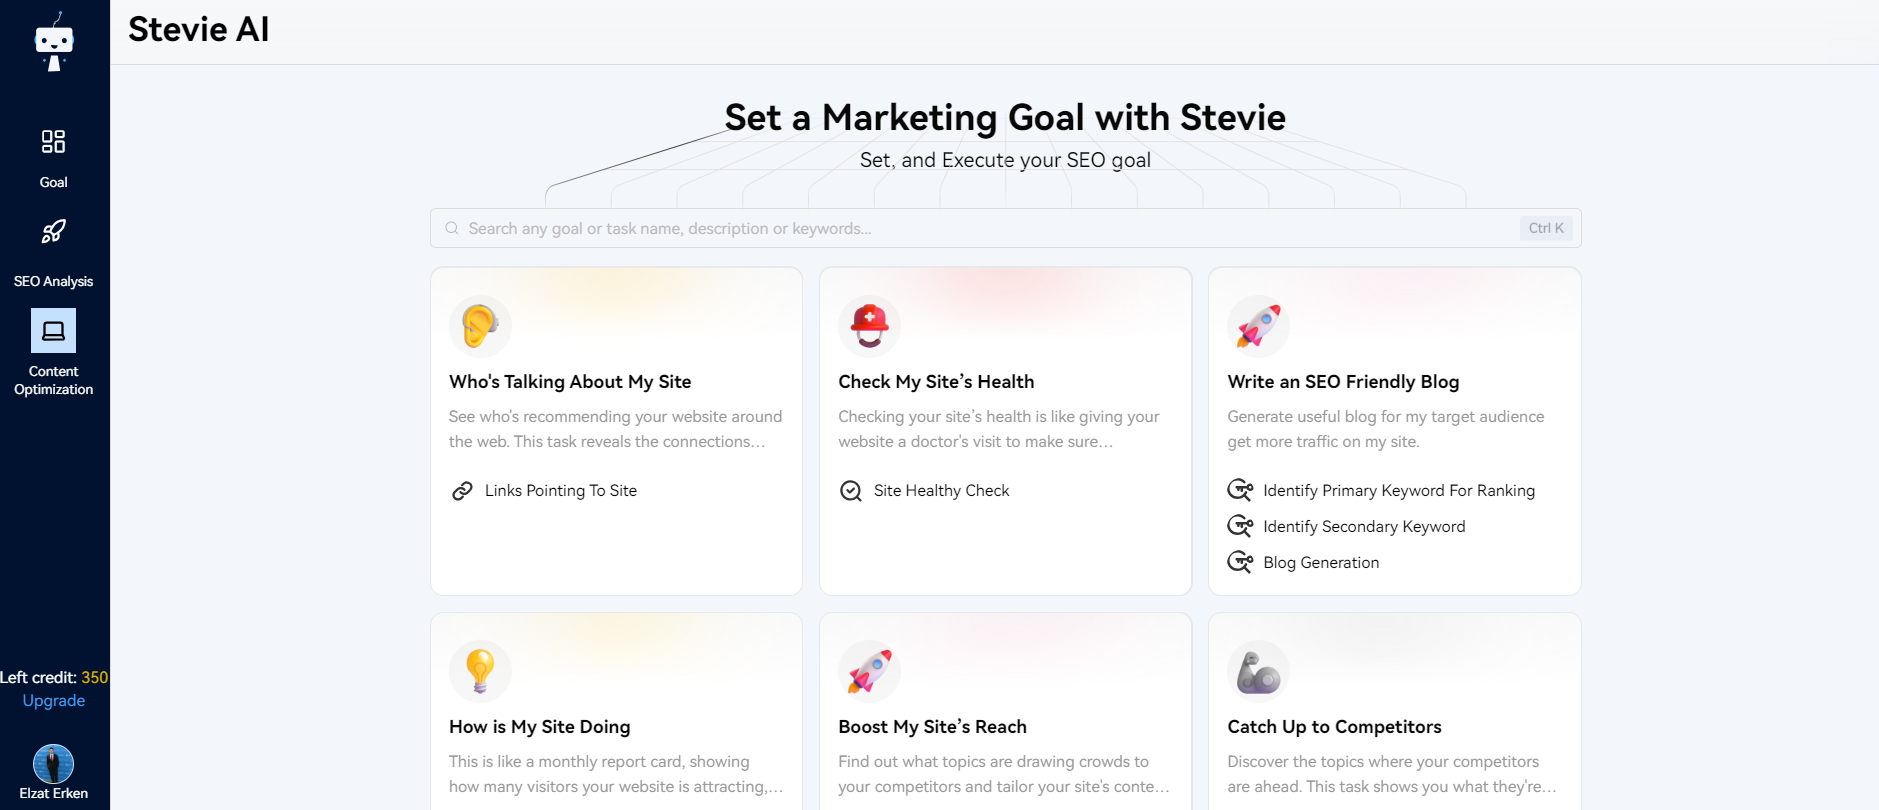Click the Upgrade link

[54, 701]
